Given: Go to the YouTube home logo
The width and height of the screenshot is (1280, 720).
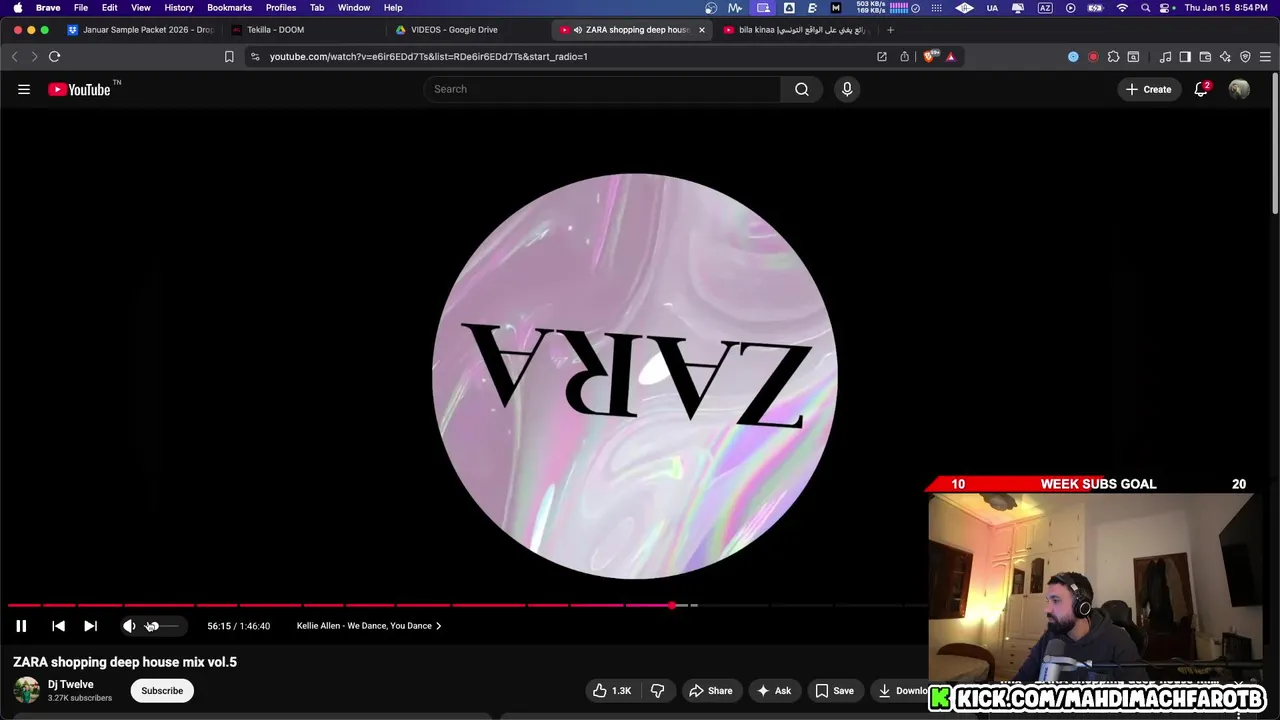Looking at the screenshot, I should [80, 89].
